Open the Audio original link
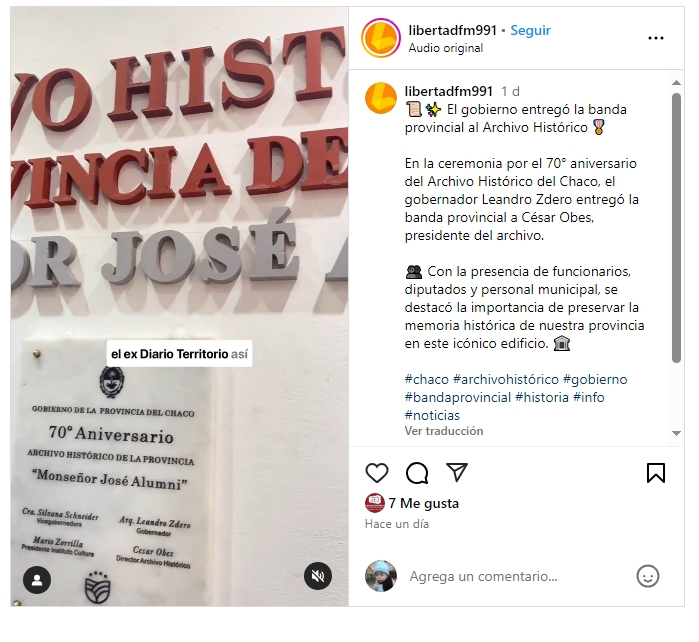This screenshot has width=699, height=642. click(x=446, y=48)
